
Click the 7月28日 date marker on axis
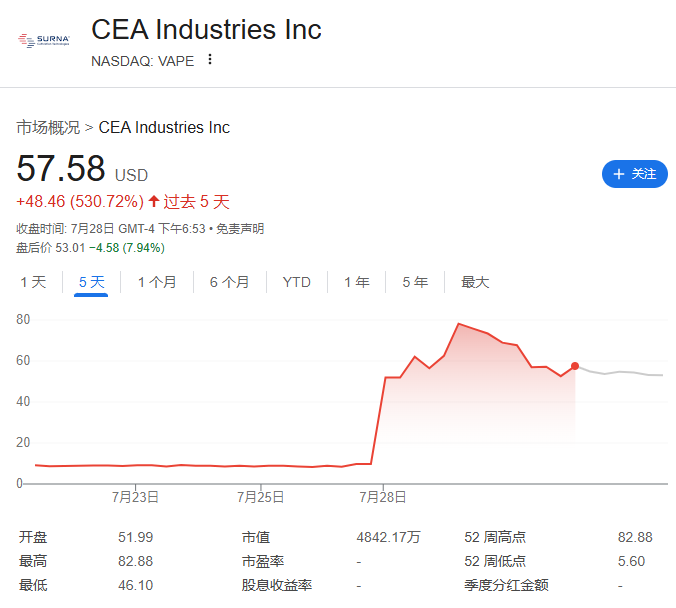(383, 497)
